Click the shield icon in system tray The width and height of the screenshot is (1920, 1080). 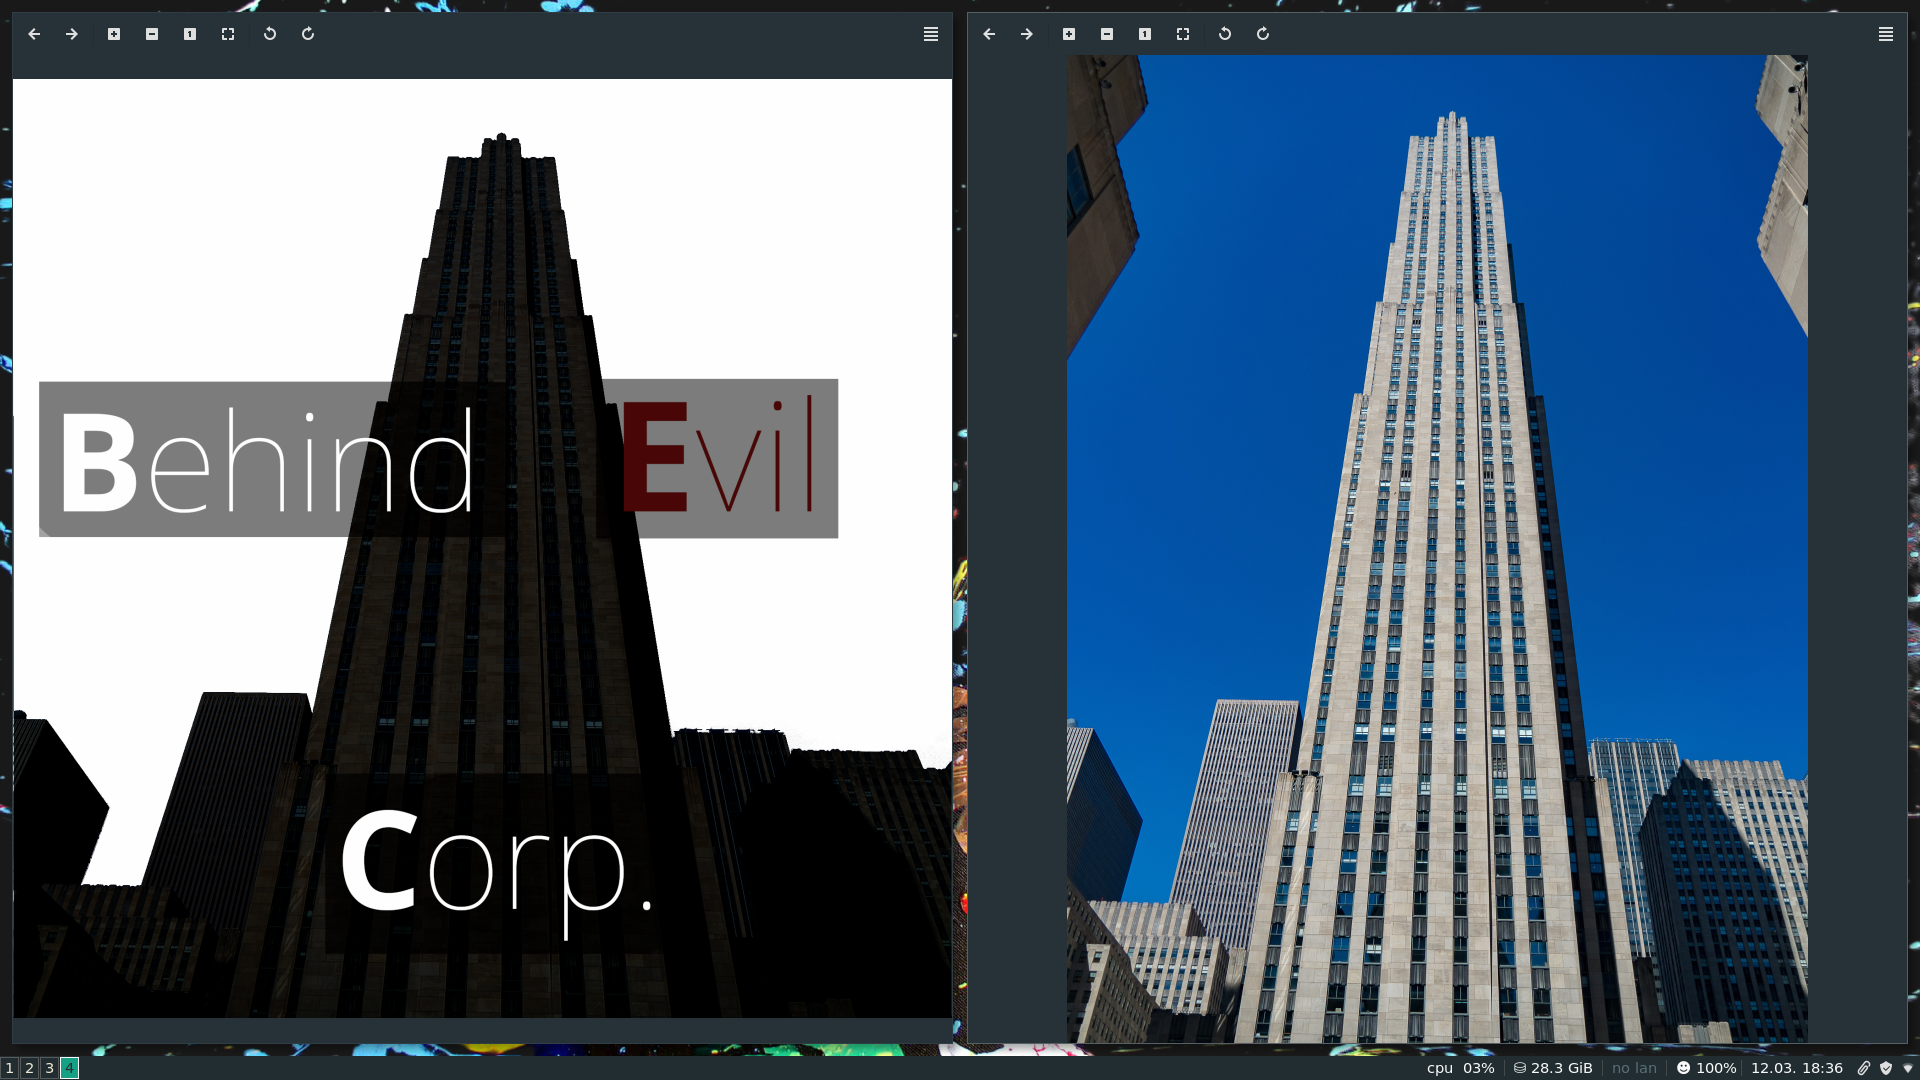pyautogui.click(x=1886, y=1068)
